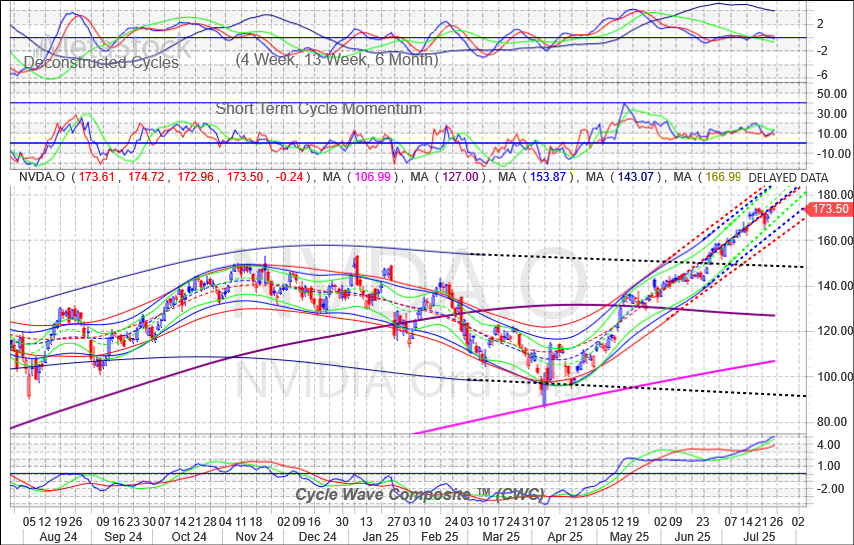Click the DELAYED DATA notice
This screenshot has height=545, width=854.
[x=788, y=177]
